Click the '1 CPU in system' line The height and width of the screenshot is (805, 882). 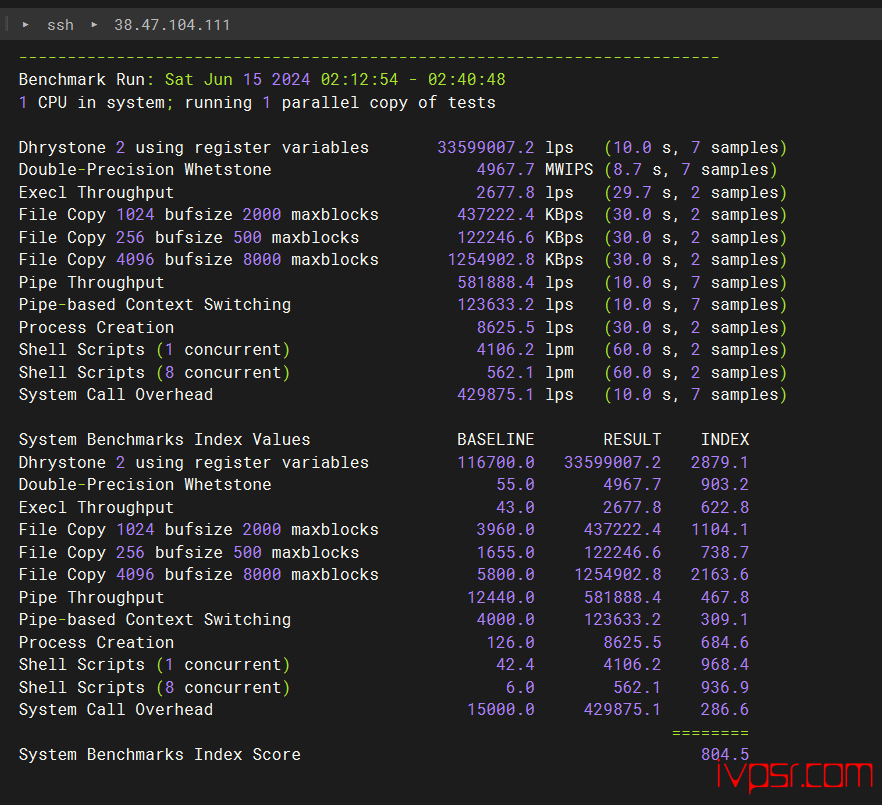[256, 103]
